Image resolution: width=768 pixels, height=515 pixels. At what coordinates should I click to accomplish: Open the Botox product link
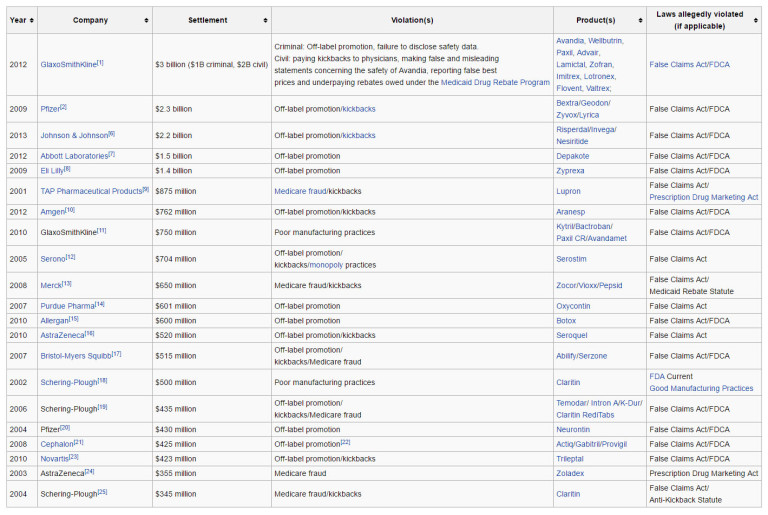pyautogui.click(x=566, y=320)
